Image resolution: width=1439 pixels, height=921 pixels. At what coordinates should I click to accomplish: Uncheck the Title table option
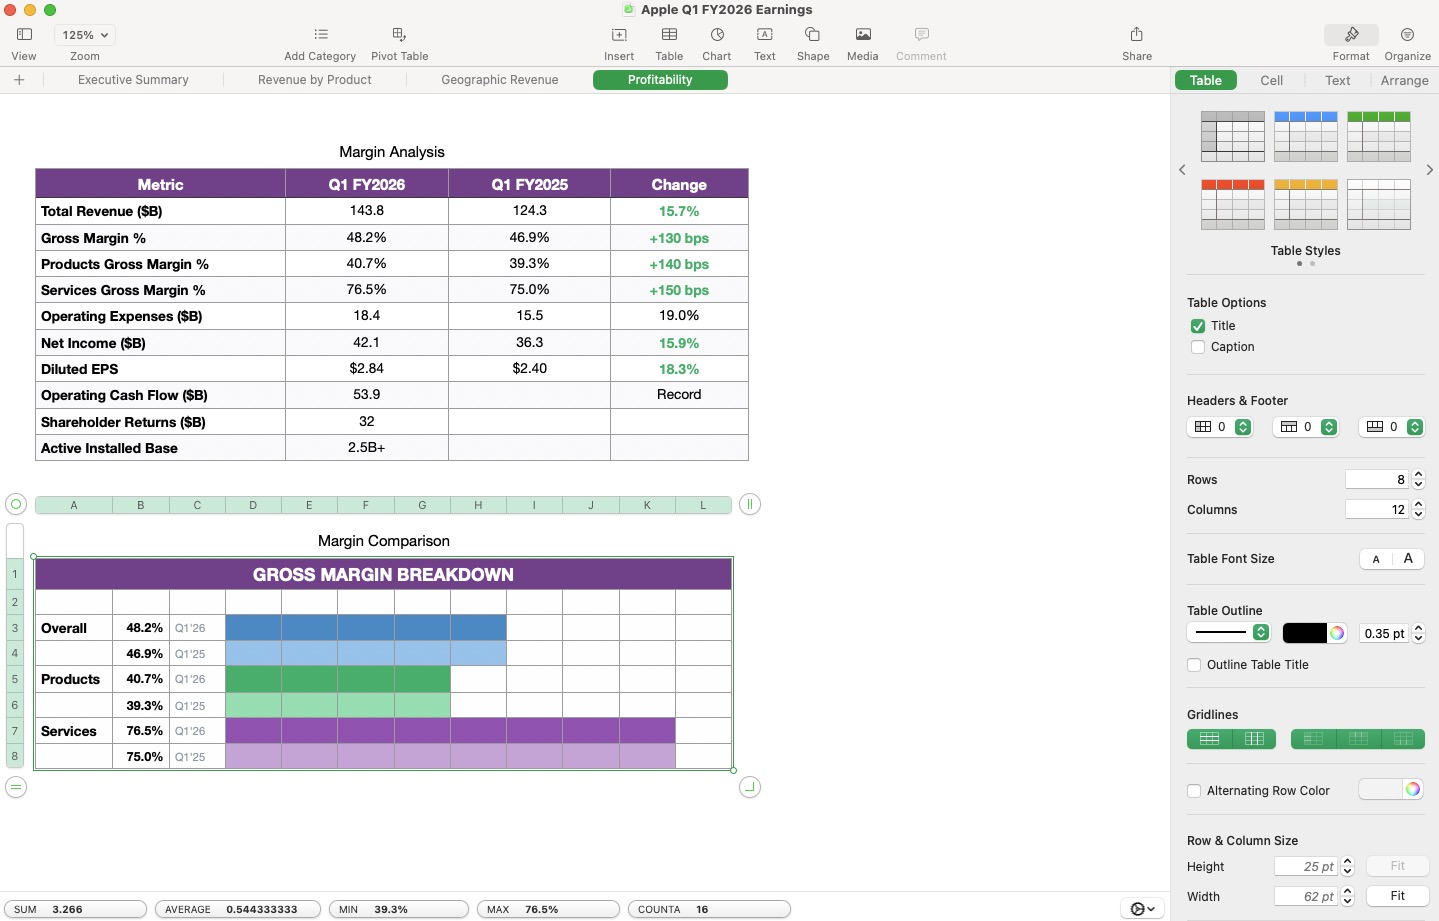(1197, 326)
